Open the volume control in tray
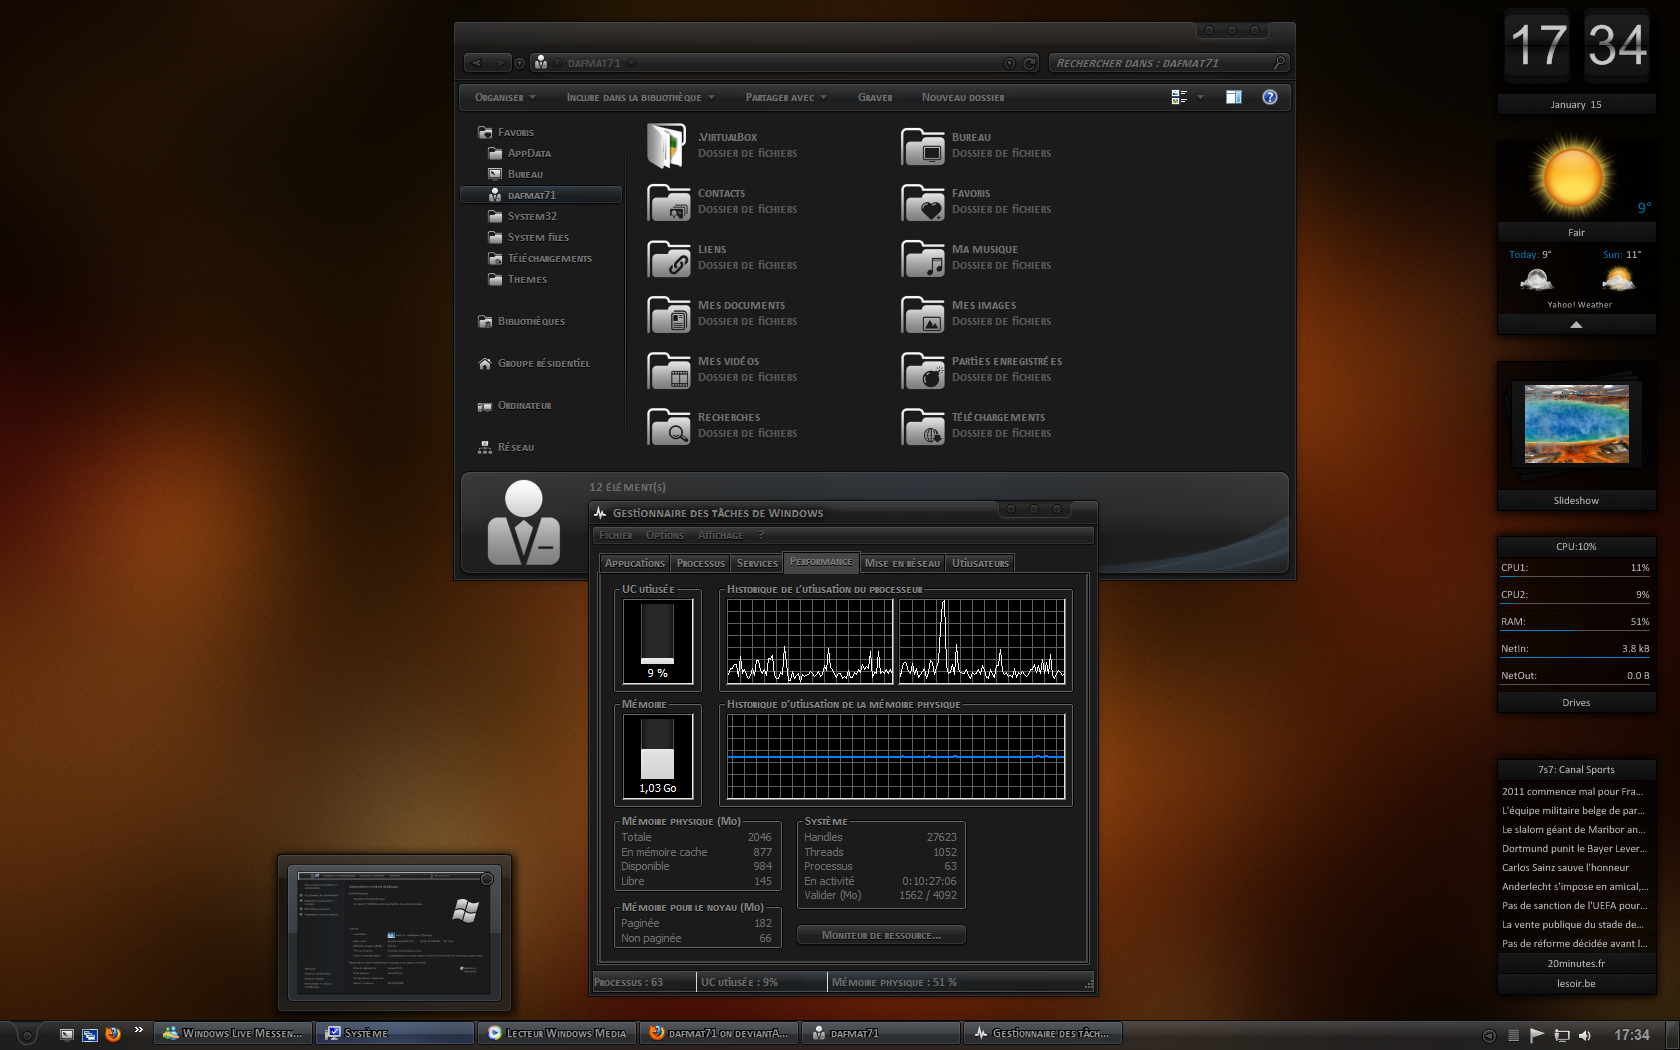 click(x=1584, y=1035)
